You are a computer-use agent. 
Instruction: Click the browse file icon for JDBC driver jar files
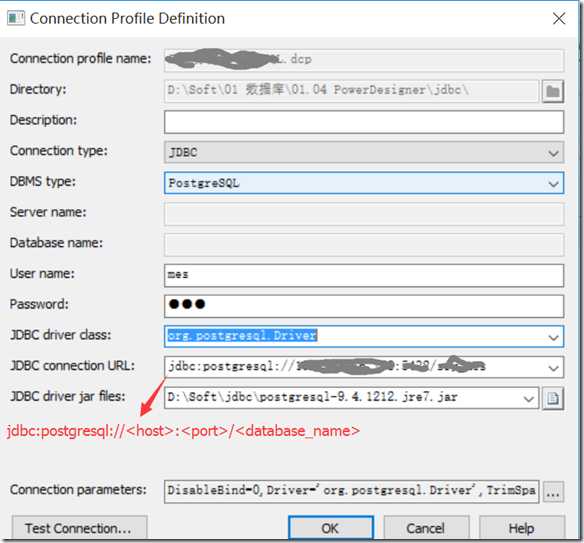[553, 398]
